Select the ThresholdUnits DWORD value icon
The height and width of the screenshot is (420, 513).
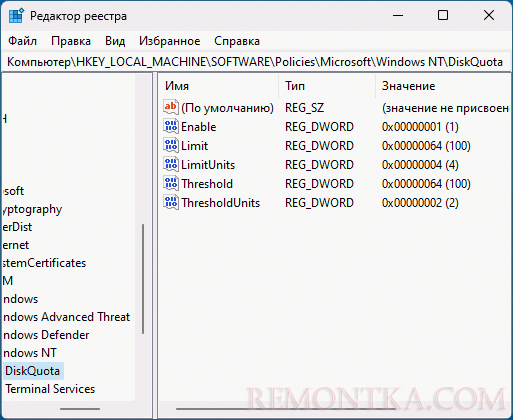(171, 202)
